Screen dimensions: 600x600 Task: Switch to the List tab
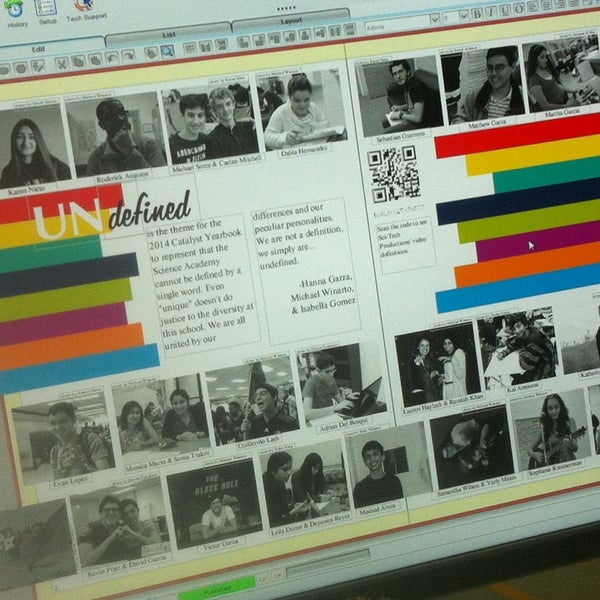(167, 34)
